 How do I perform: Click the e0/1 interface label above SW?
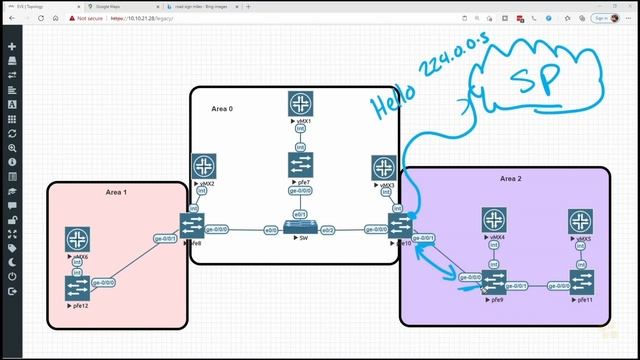(300, 214)
